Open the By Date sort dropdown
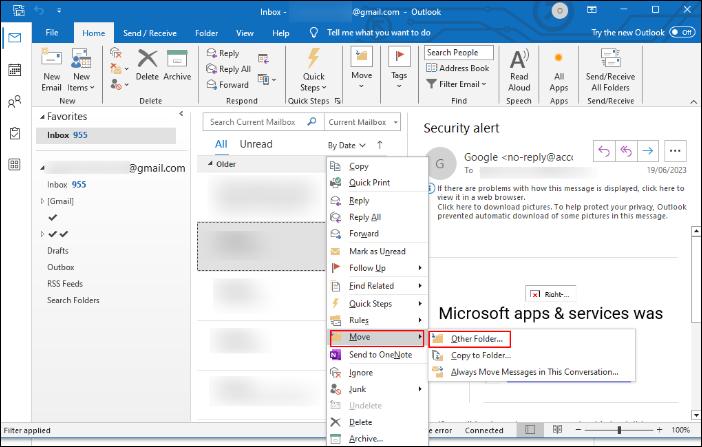702x447 pixels. pyautogui.click(x=347, y=145)
